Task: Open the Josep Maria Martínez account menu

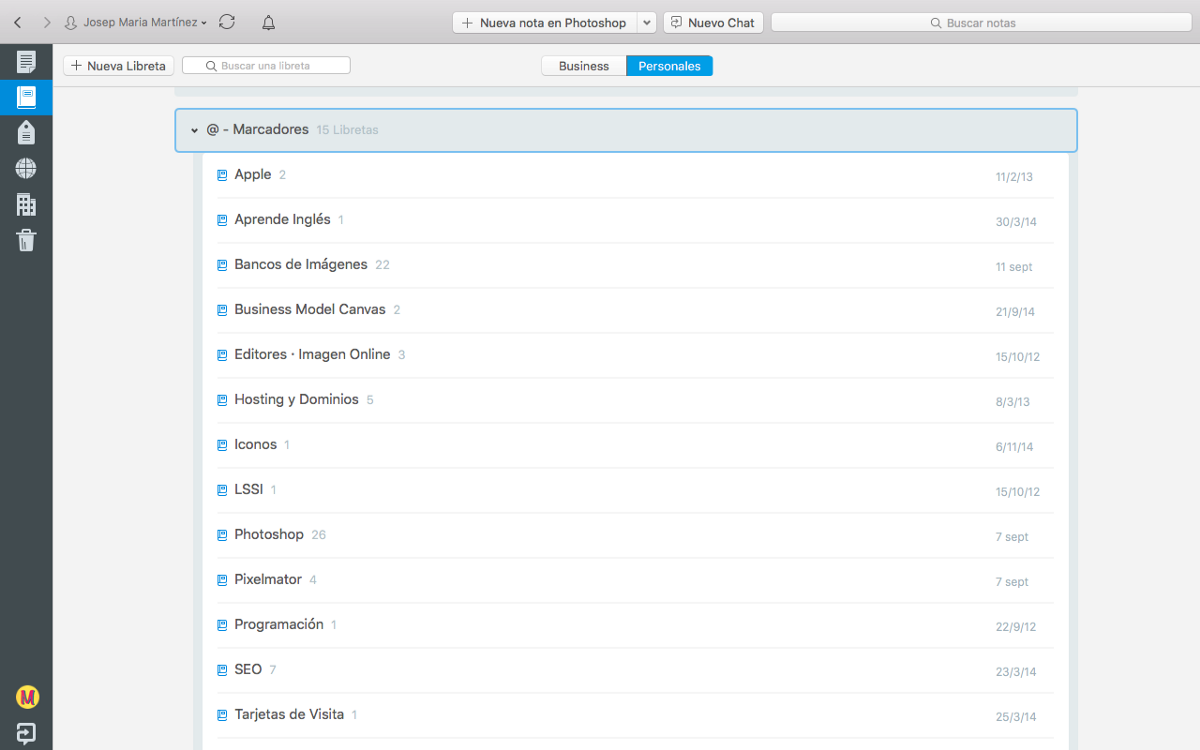Action: (x=135, y=22)
